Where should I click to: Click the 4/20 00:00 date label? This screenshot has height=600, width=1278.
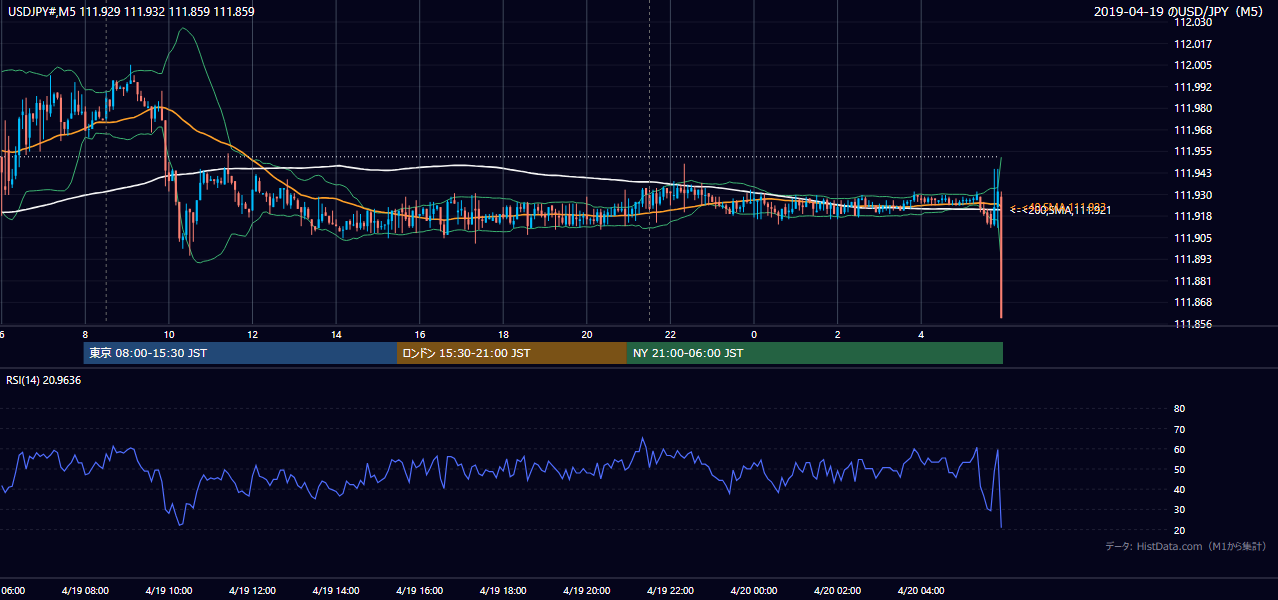tap(754, 591)
